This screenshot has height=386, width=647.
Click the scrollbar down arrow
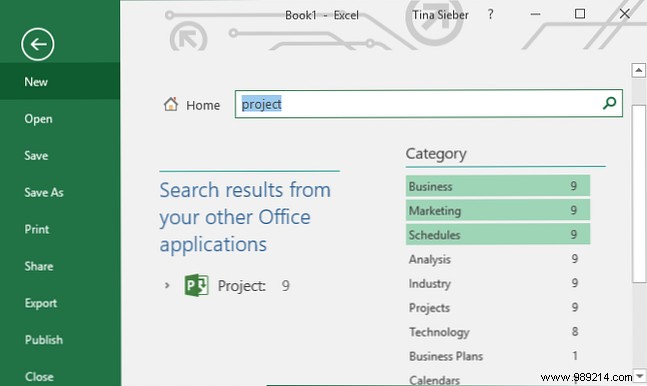pos(640,376)
